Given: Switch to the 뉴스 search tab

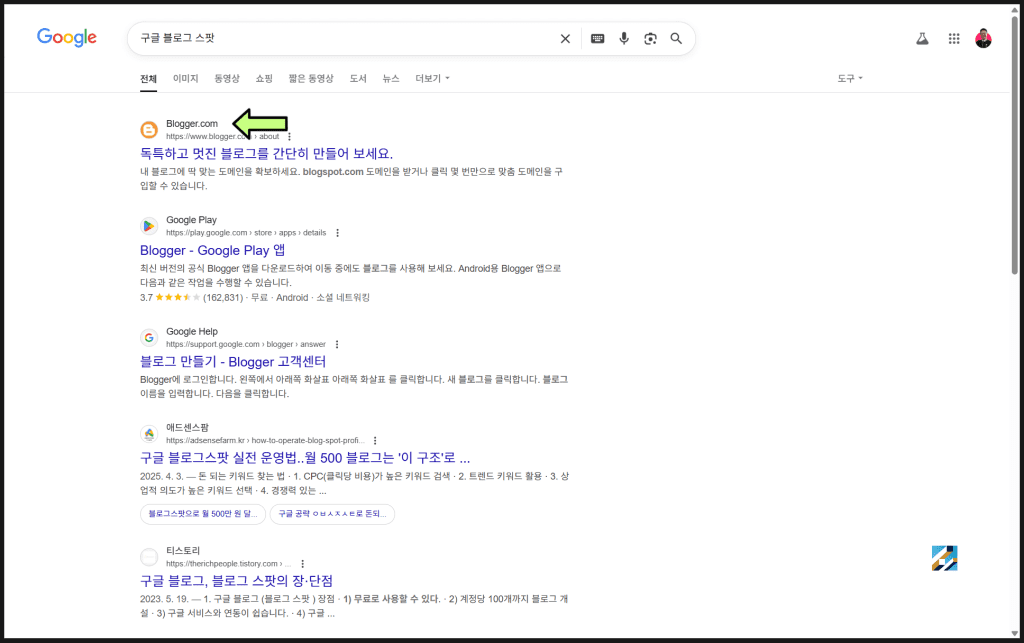Looking at the screenshot, I should pyautogui.click(x=389, y=78).
